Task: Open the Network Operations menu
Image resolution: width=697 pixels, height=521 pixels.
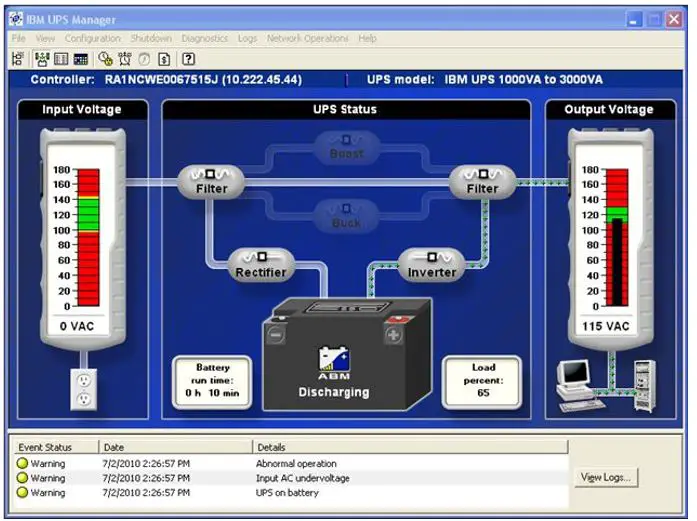Action: coord(308,38)
